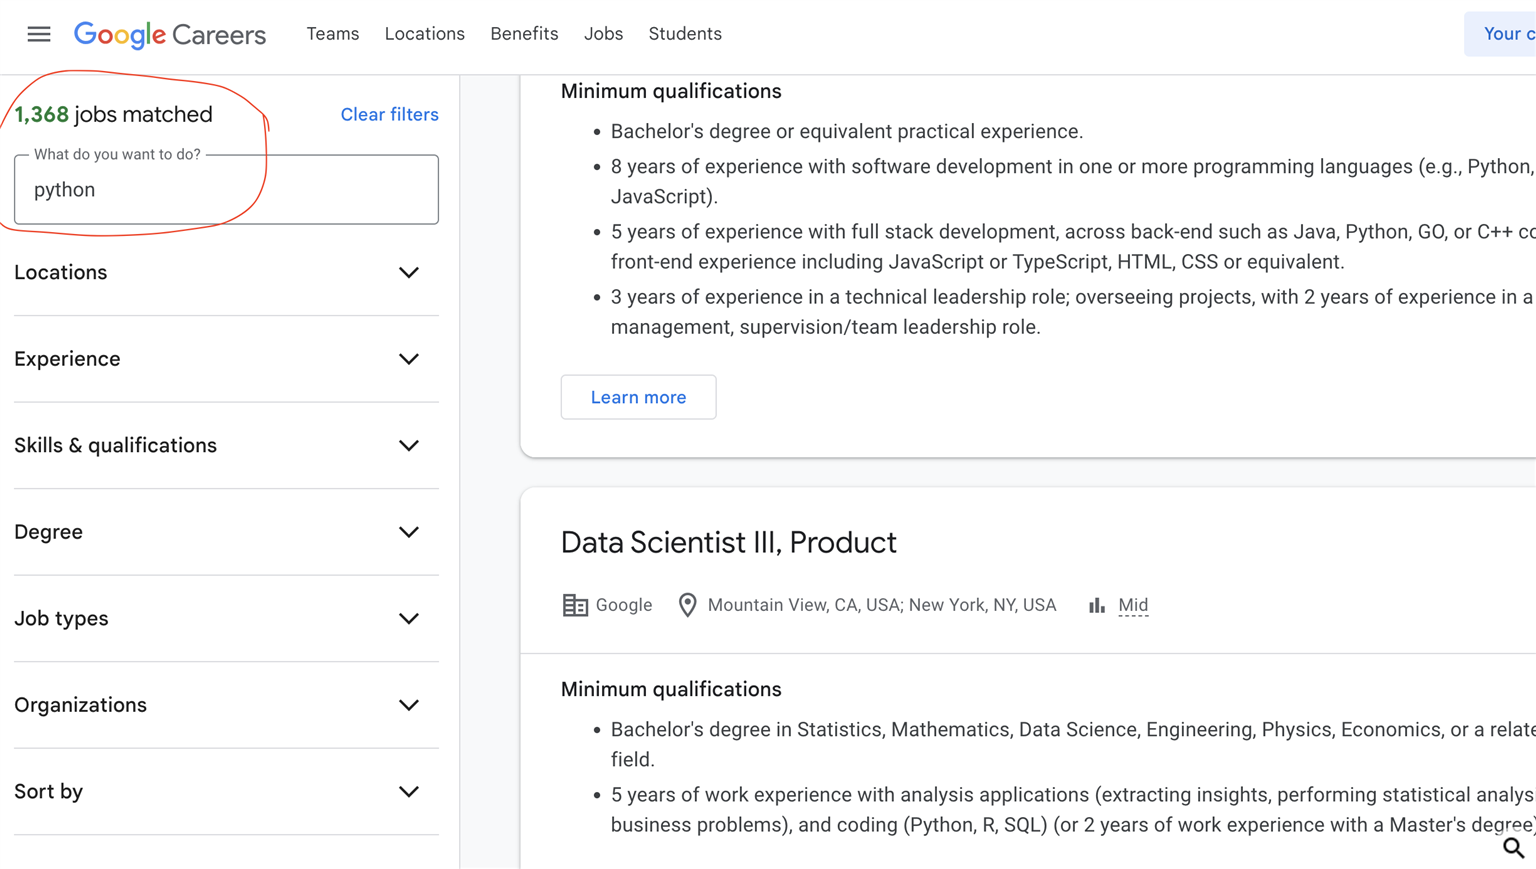
Task: Click the '3 years of experience in a technical leadership' bullet
Action: (x=1073, y=312)
